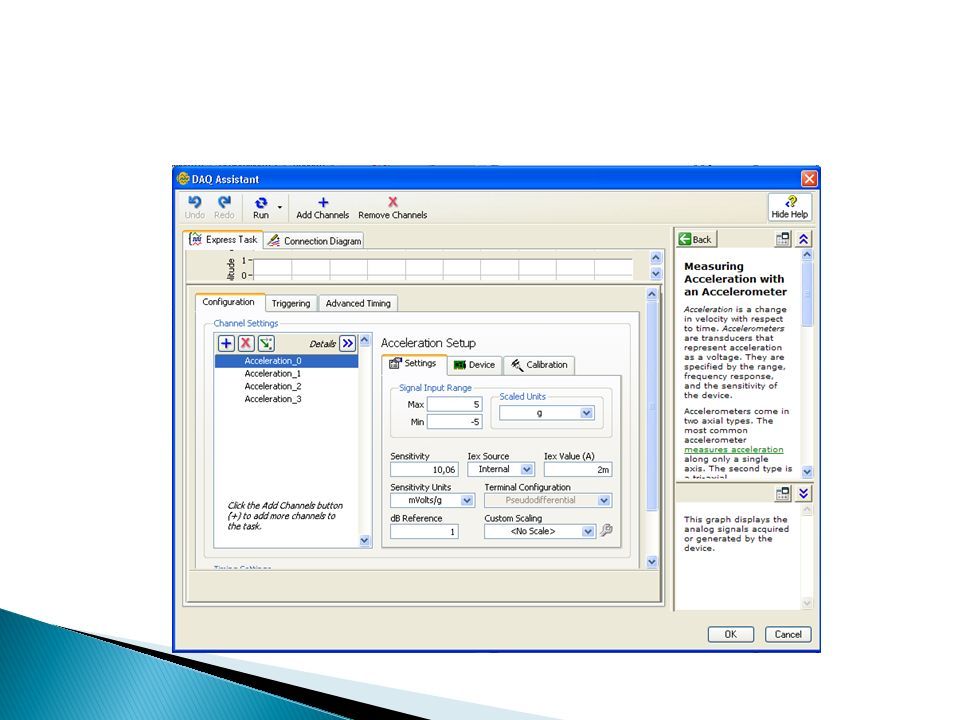The width and height of the screenshot is (960, 720).
Task: Collapse the upper help pane with double-up arrows
Action: pyautogui.click(x=804, y=239)
